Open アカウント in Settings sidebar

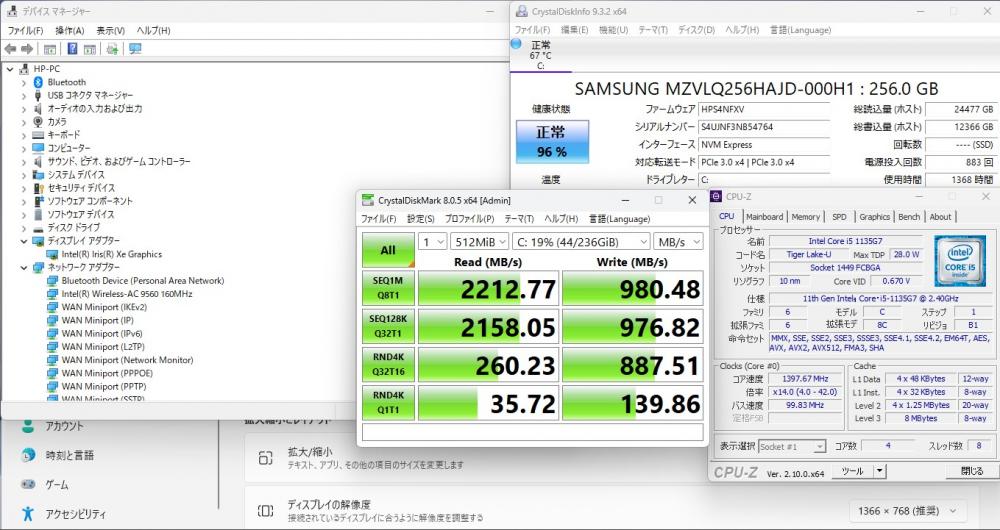(64, 427)
